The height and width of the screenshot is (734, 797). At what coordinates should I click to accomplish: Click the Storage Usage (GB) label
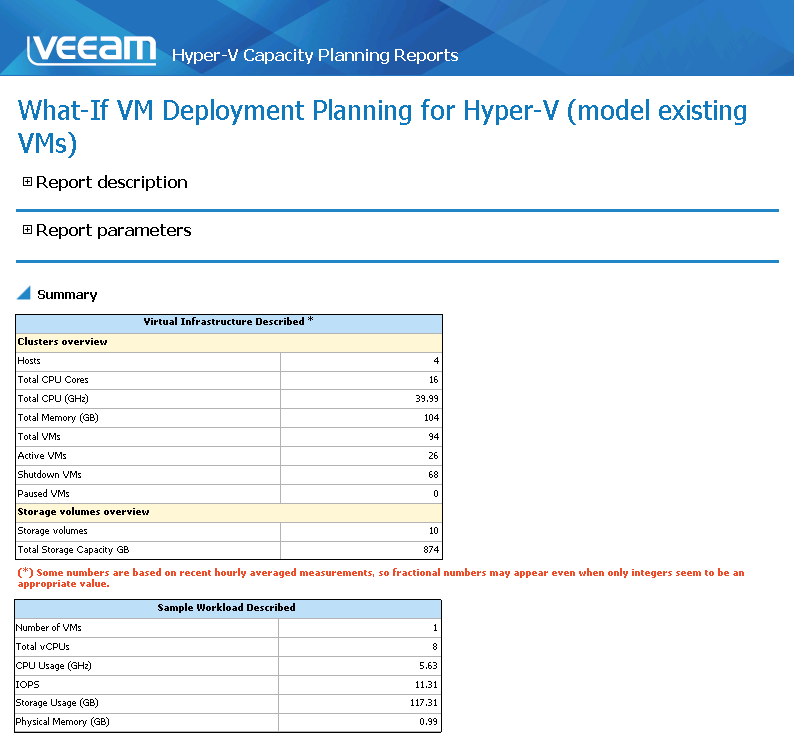coord(57,703)
